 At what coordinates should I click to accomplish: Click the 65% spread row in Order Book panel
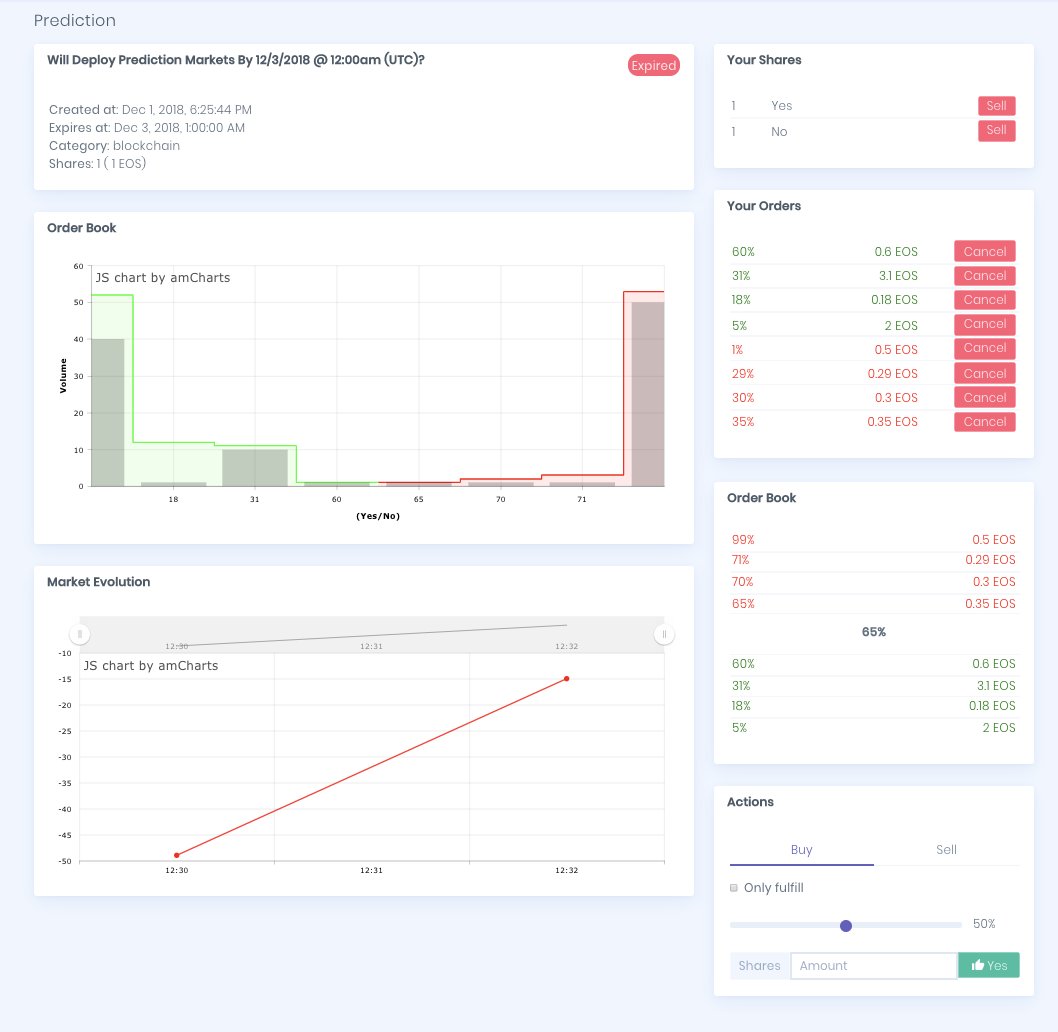pyautogui.click(x=873, y=632)
